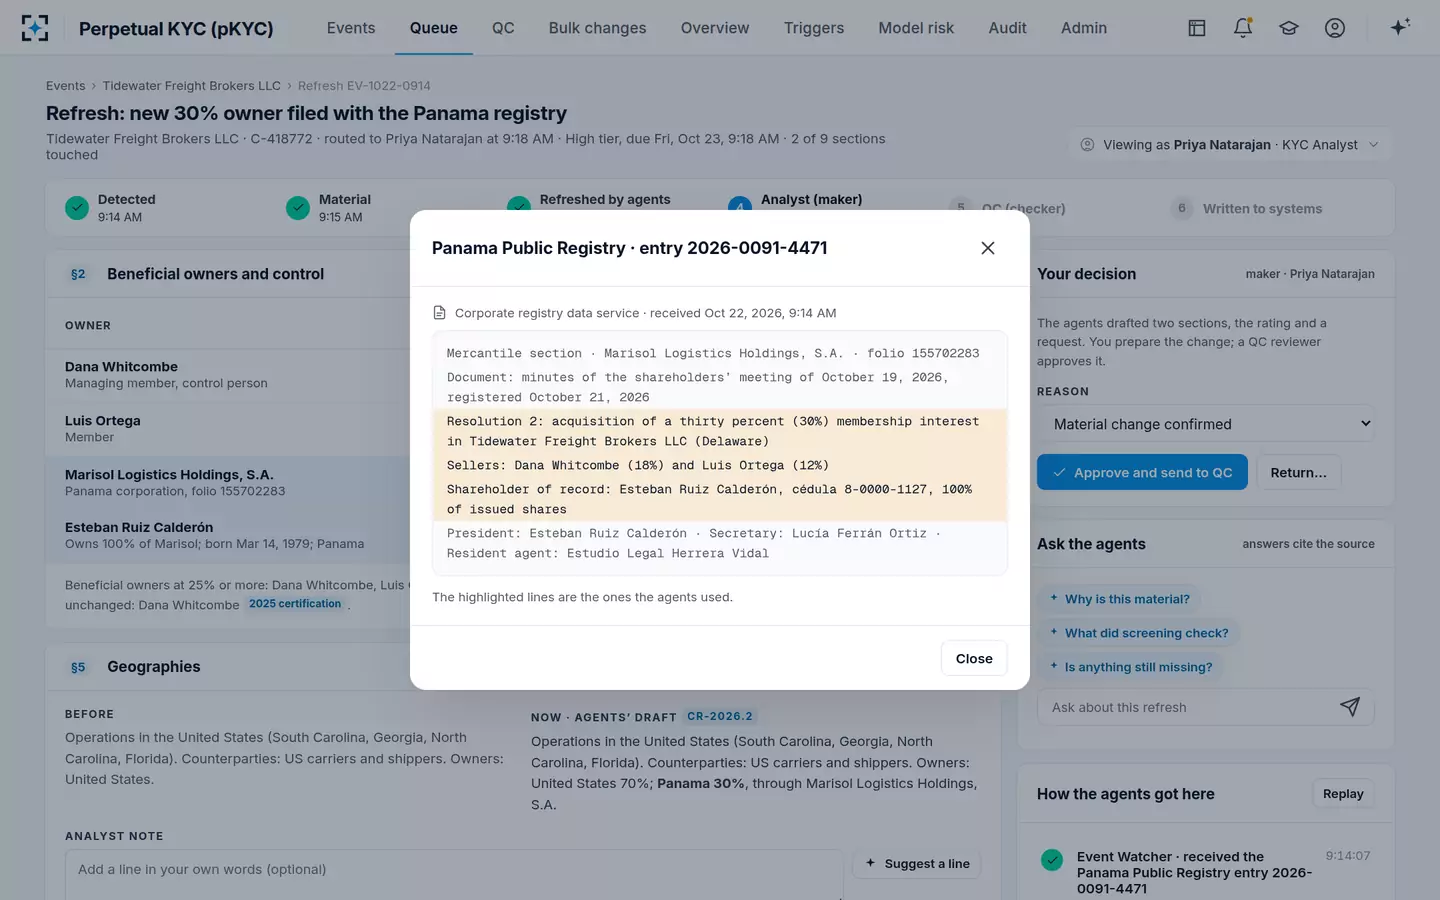Click the Suggest a line button
1440x900 pixels.
click(x=917, y=864)
